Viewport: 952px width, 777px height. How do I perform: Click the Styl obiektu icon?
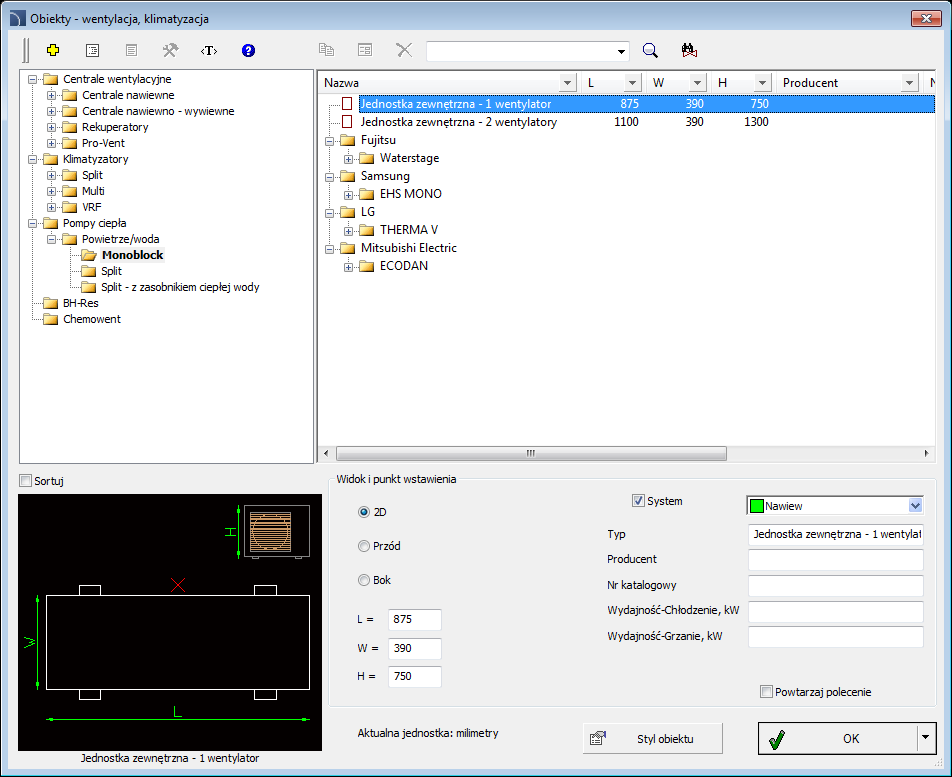pyautogui.click(x=598, y=738)
